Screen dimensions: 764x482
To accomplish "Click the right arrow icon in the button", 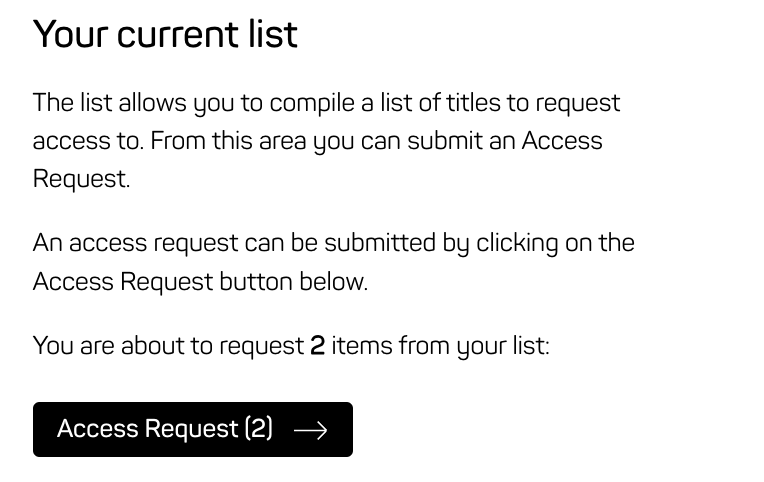I will point(310,430).
